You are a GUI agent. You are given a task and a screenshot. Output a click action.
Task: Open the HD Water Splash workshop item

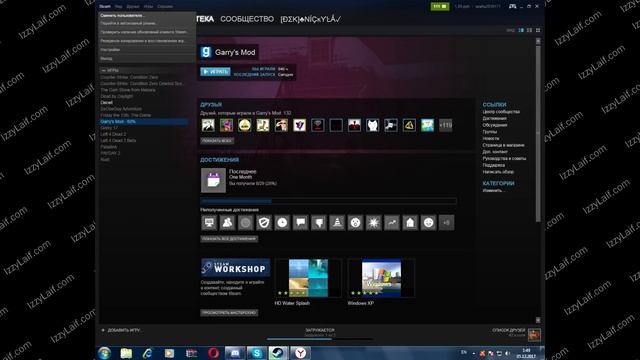point(308,278)
